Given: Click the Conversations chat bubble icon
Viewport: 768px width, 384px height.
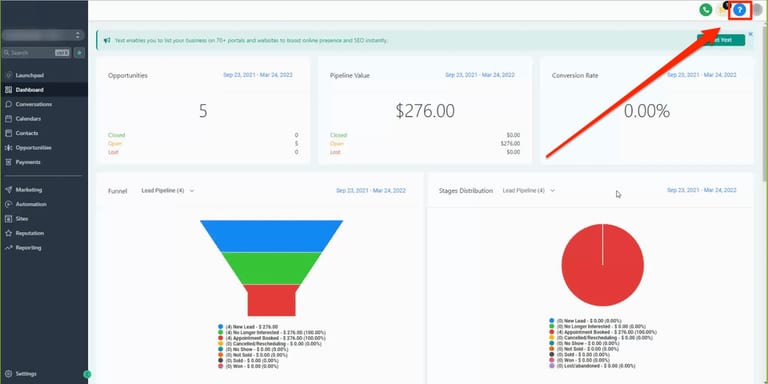Looking at the screenshot, I should tap(8, 104).
